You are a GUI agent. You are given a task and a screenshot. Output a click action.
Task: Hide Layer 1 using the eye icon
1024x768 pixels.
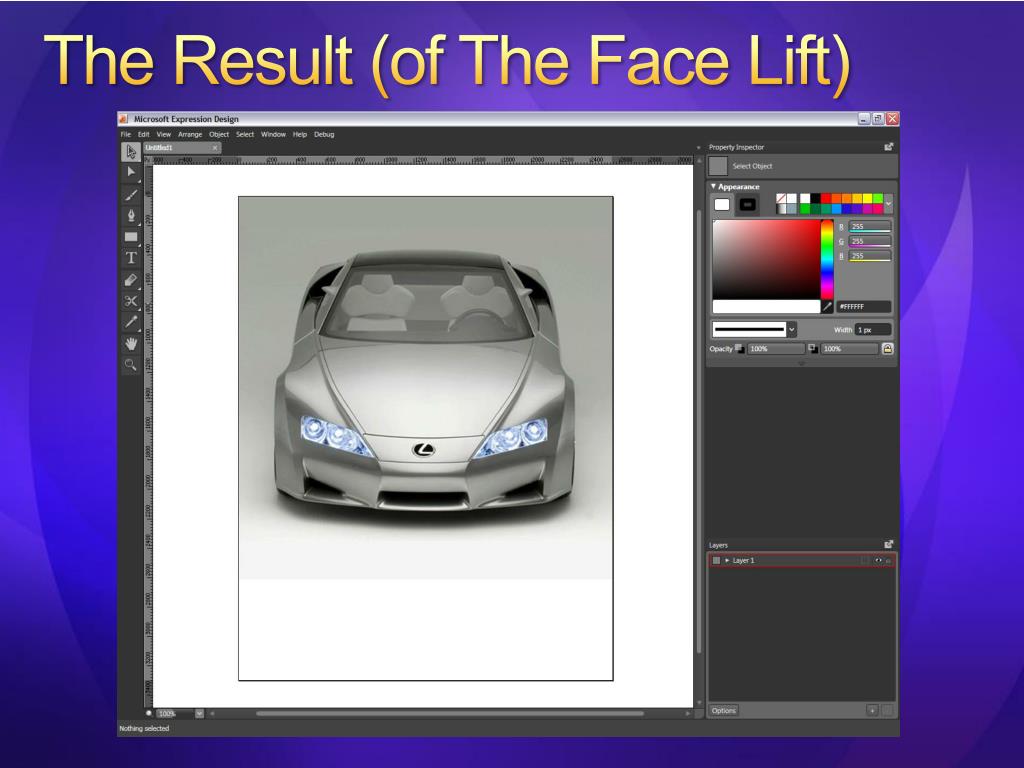(x=878, y=560)
